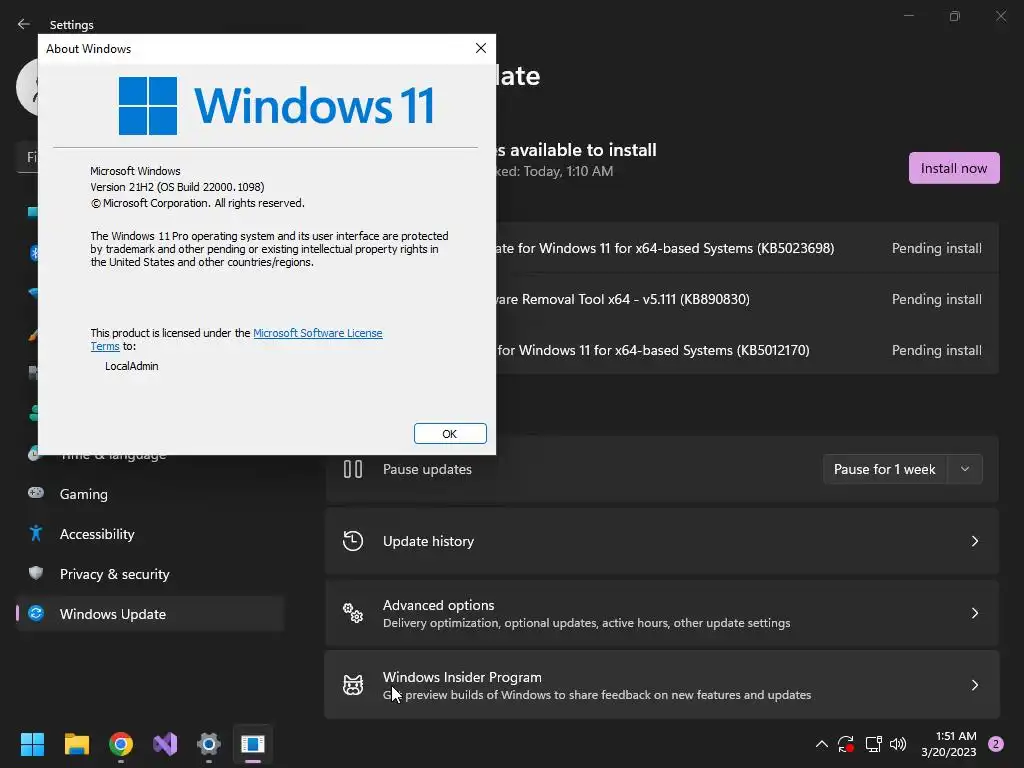Select Windows Update in sidebar
The height and width of the screenshot is (768, 1024).
click(150, 614)
